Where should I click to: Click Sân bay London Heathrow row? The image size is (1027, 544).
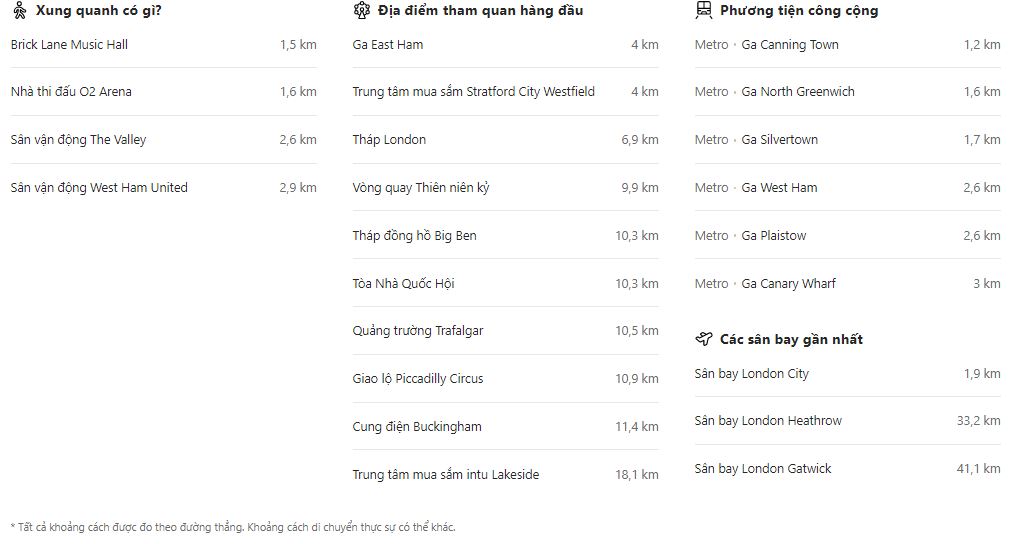(x=848, y=420)
